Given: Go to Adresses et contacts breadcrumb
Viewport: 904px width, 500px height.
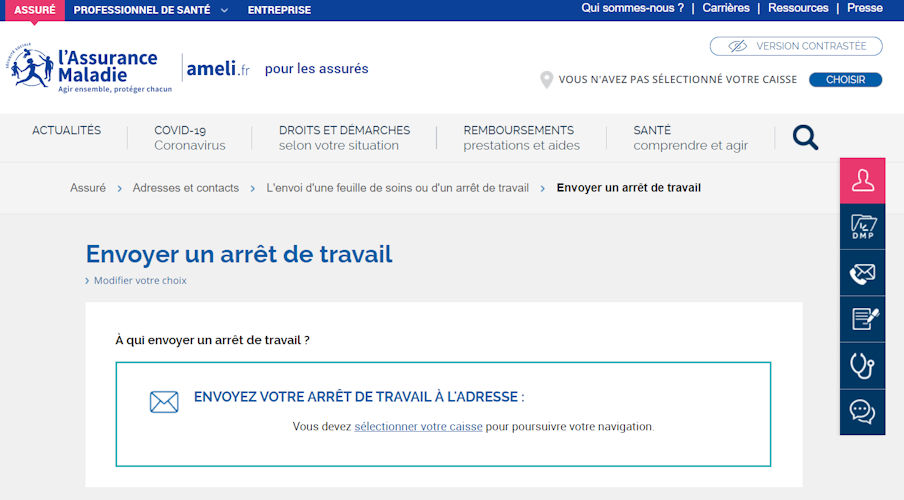Looking at the screenshot, I should click(x=186, y=188).
